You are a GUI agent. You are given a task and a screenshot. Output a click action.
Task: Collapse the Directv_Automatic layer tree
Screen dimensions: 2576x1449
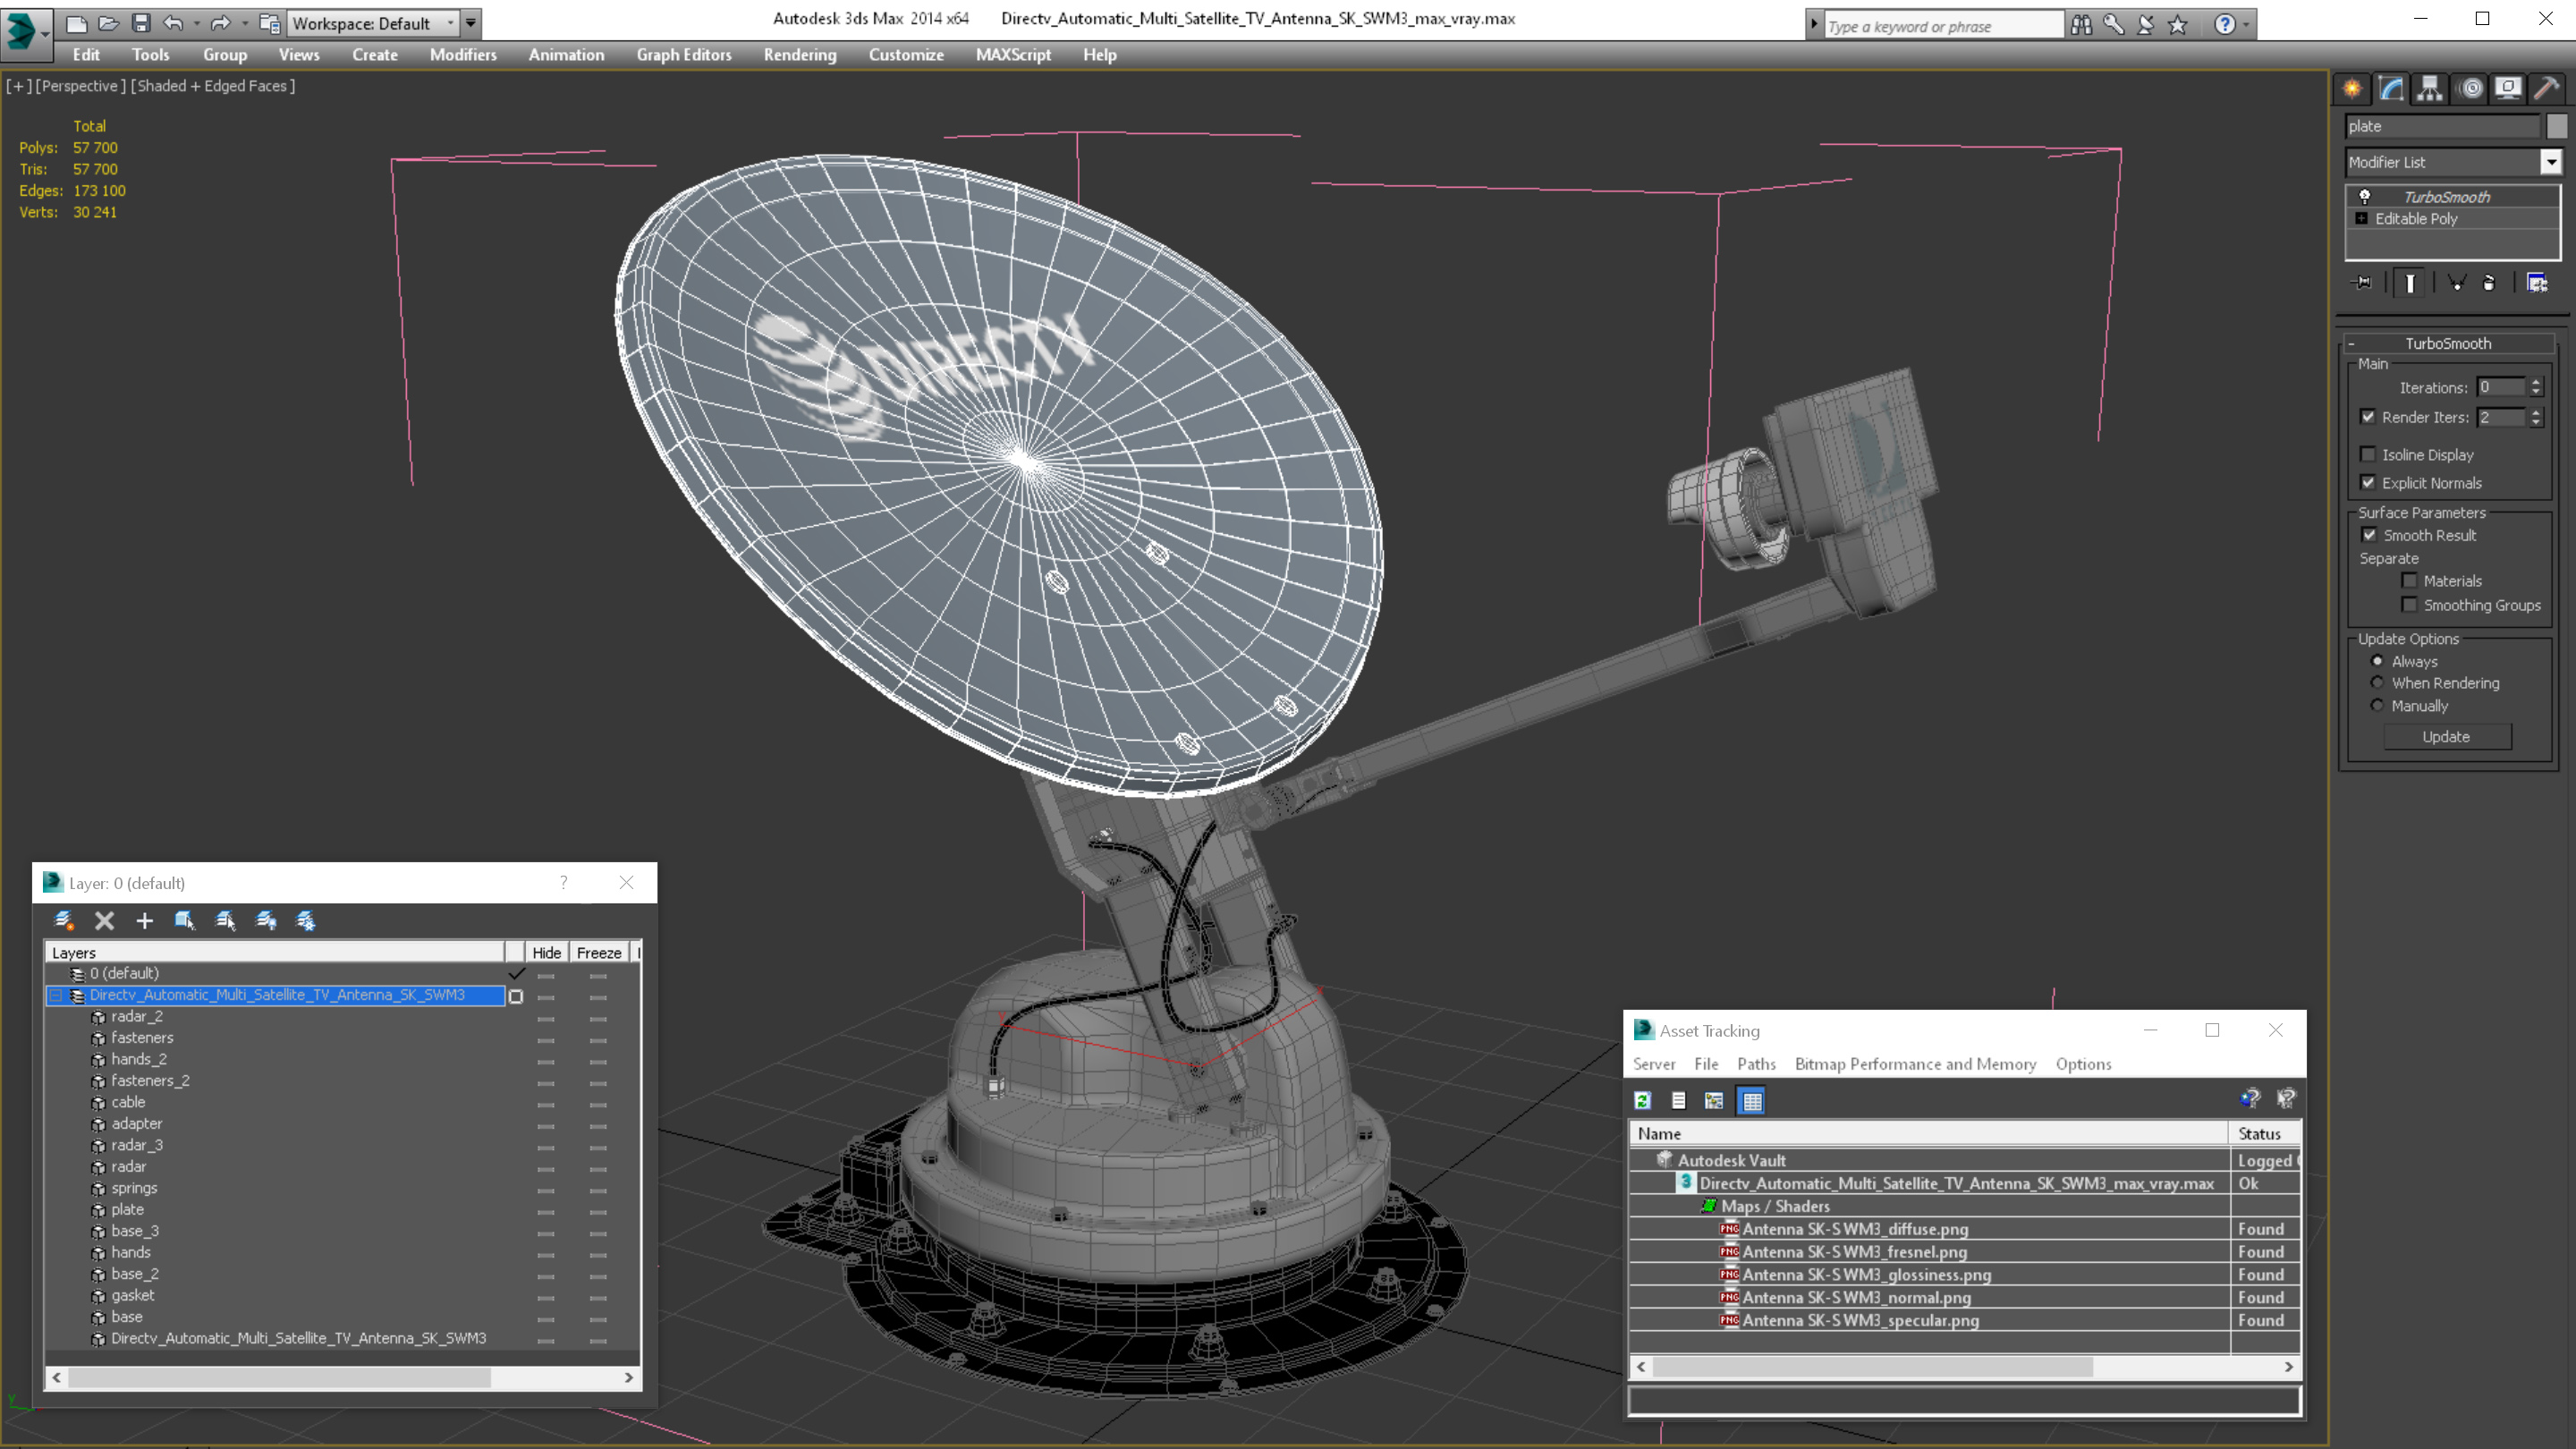click(56, 995)
